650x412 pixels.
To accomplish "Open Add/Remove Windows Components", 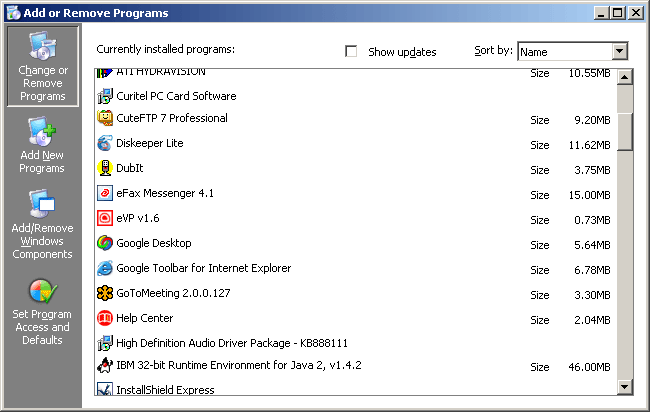I will pos(42,224).
